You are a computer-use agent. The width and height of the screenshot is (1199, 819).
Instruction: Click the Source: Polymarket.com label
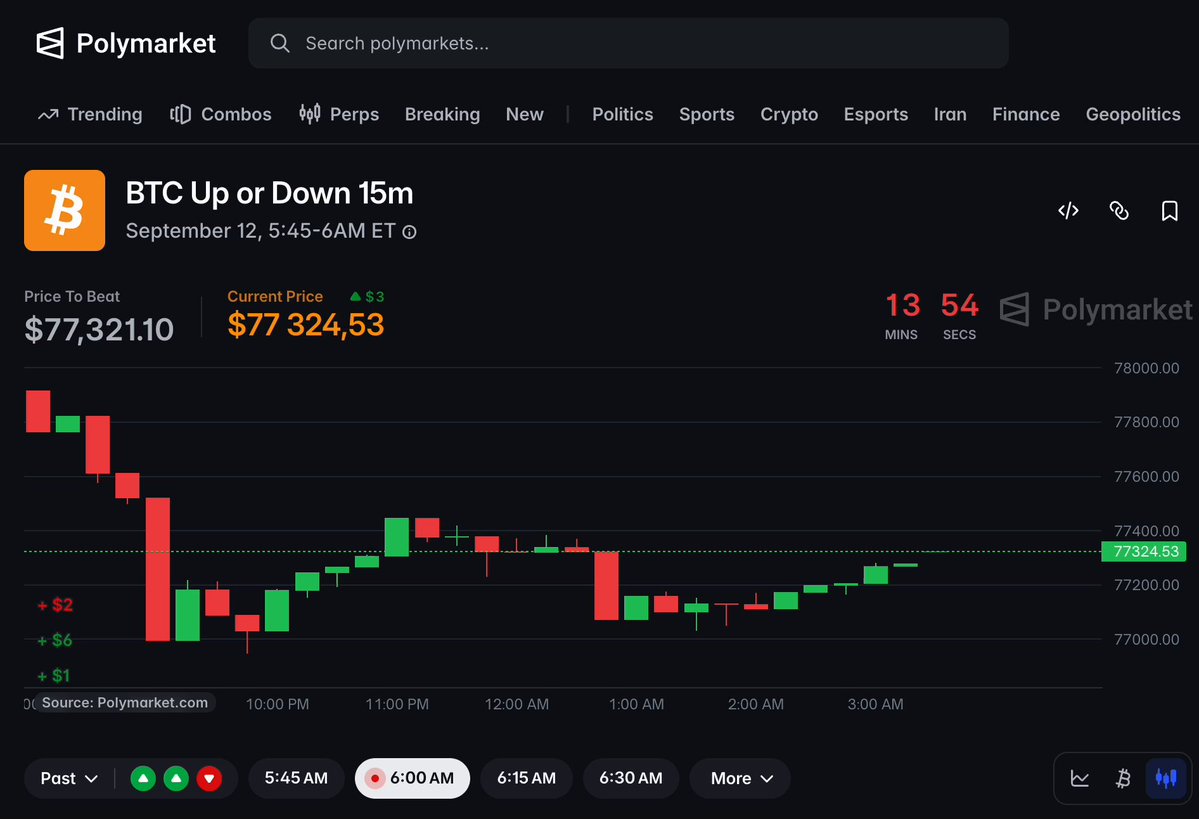125,703
